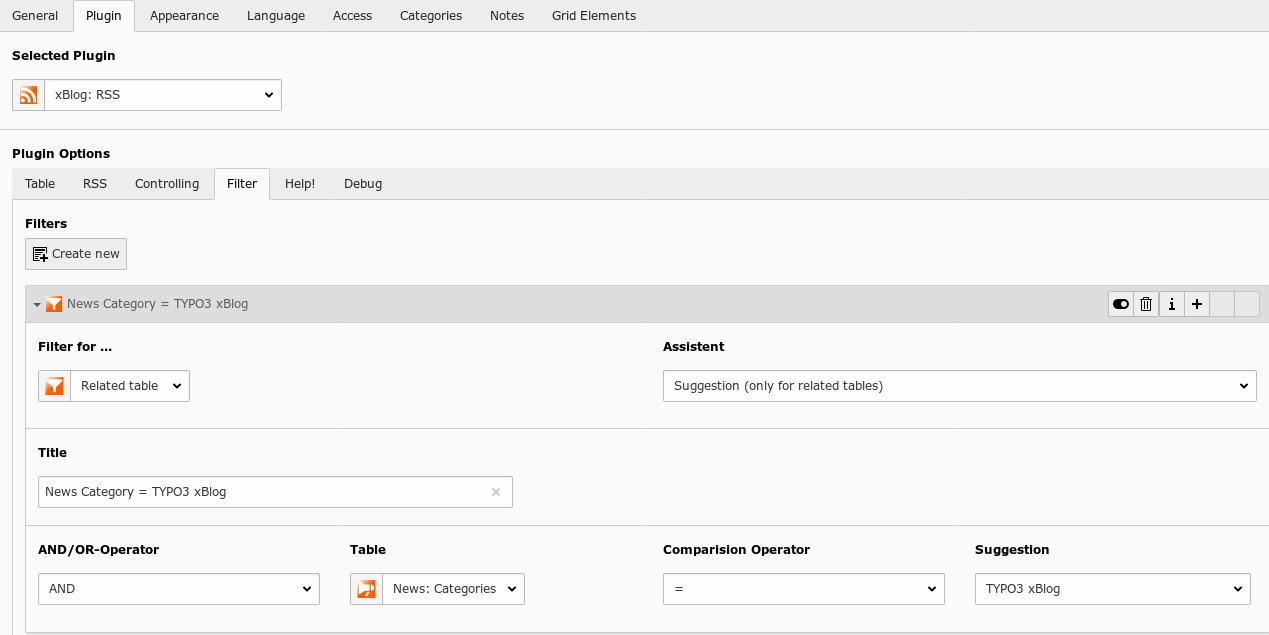Open the Grid Elements tab
1269x635 pixels.
(594, 16)
